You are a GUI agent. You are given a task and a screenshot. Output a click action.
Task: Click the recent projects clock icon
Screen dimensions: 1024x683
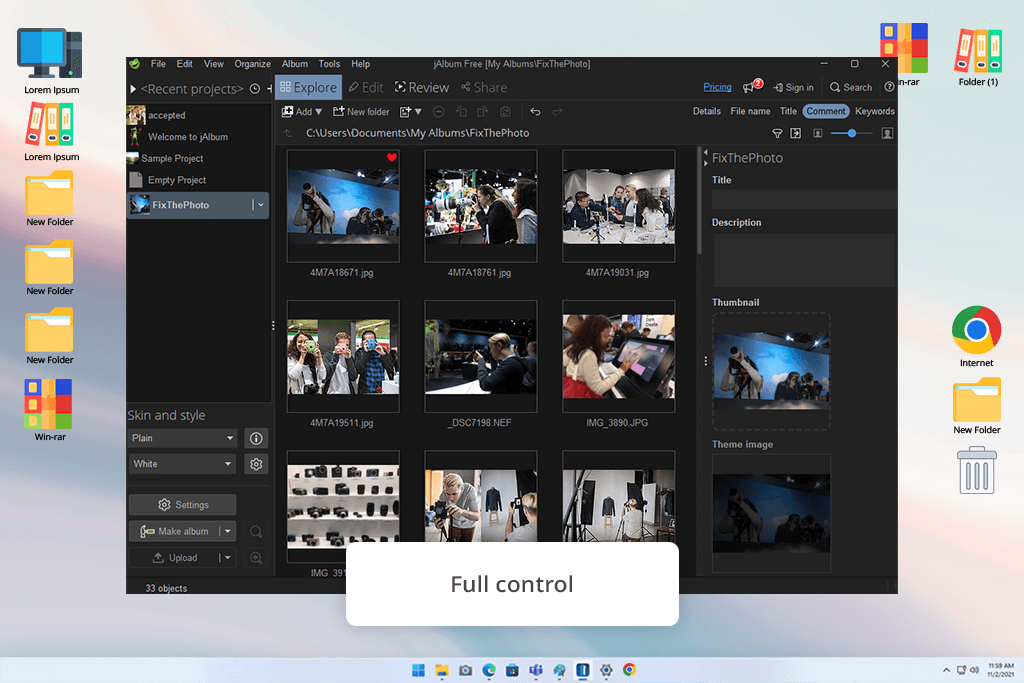click(x=255, y=89)
